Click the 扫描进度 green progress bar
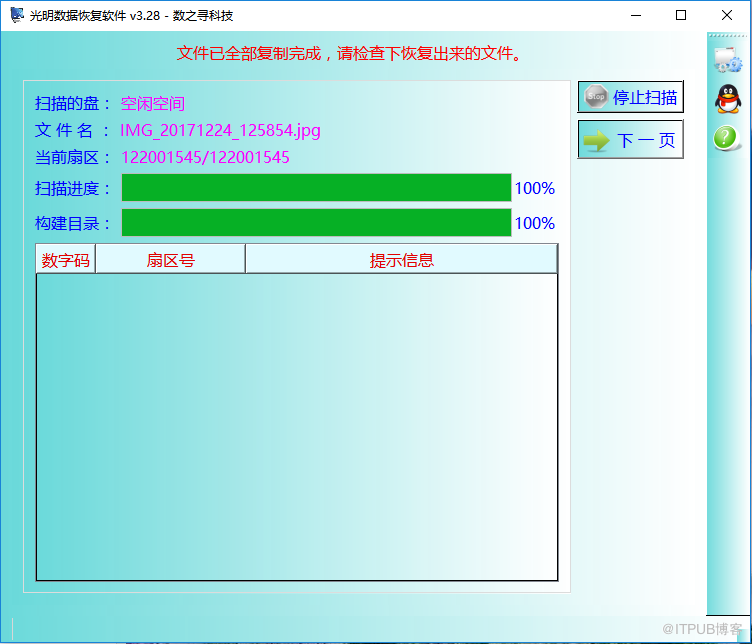752x644 pixels. [317, 187]
